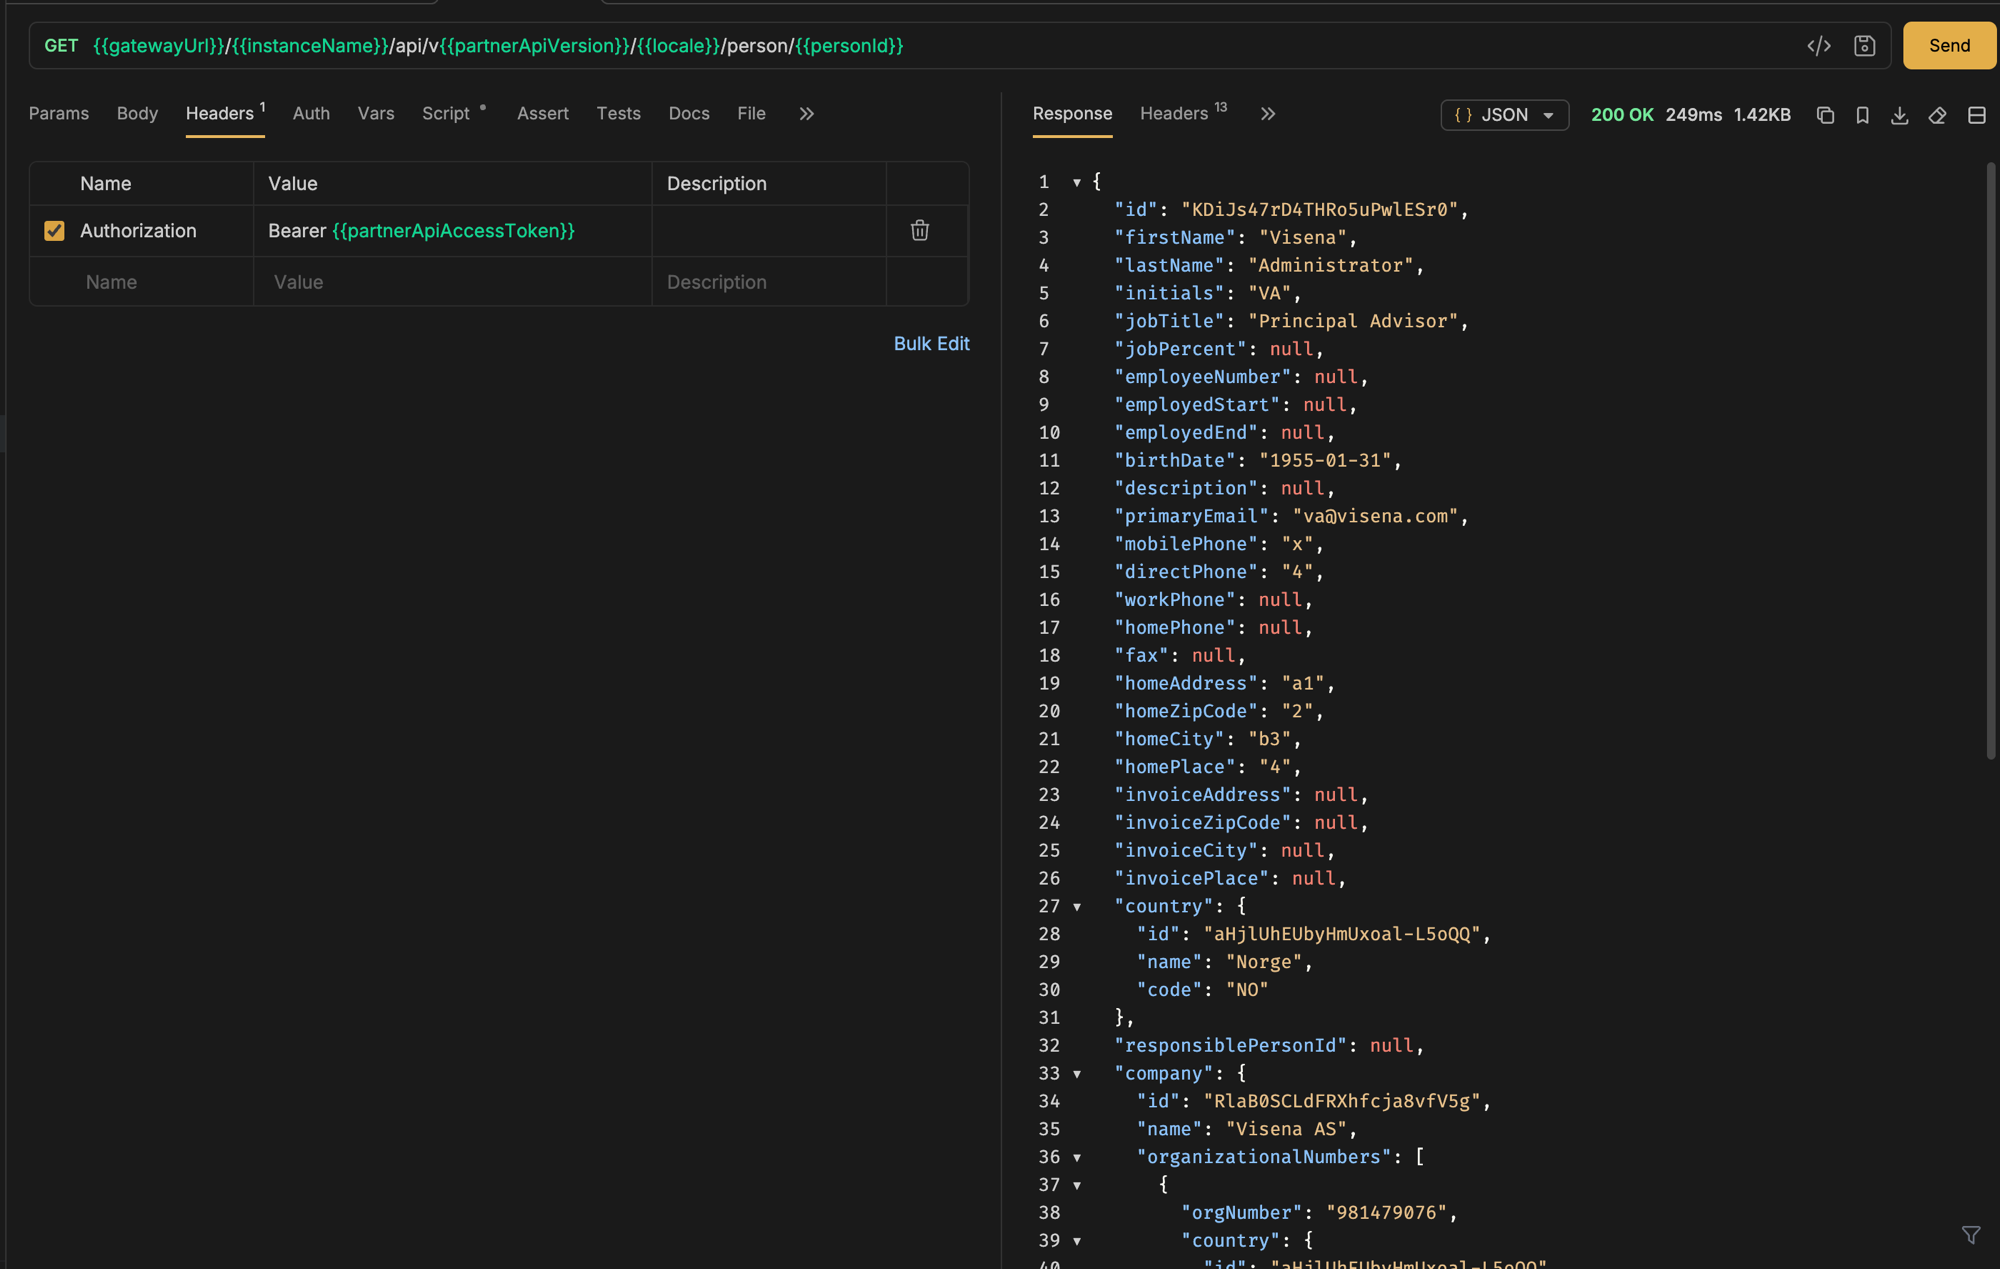The width and height of the screenshot is (2000, 1269).
Task: Click the empty header Value field
Action: pos(452,282)
